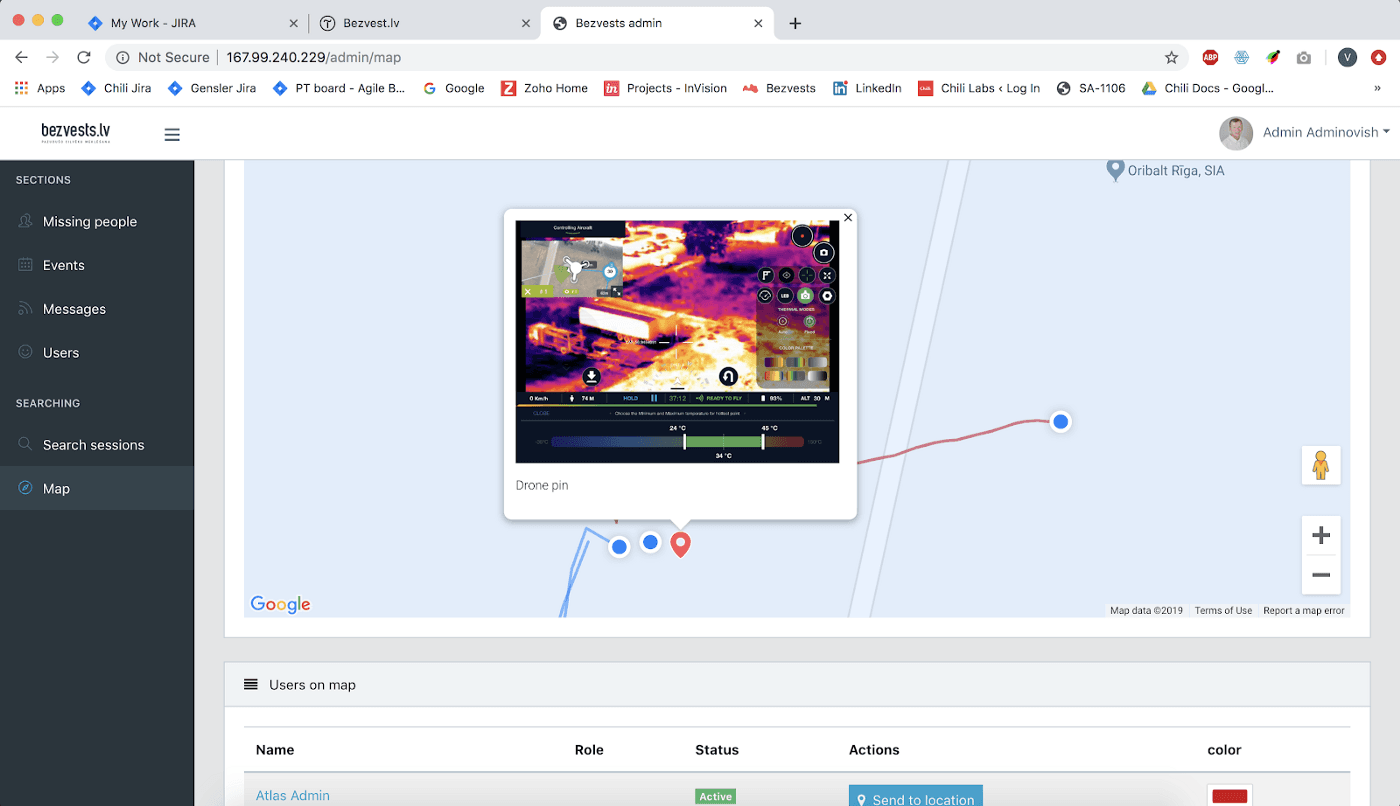Screen dimensions: 1400x806
Task: Open the Apps bookmarks shortcut
Action: (x=40, y=88)
